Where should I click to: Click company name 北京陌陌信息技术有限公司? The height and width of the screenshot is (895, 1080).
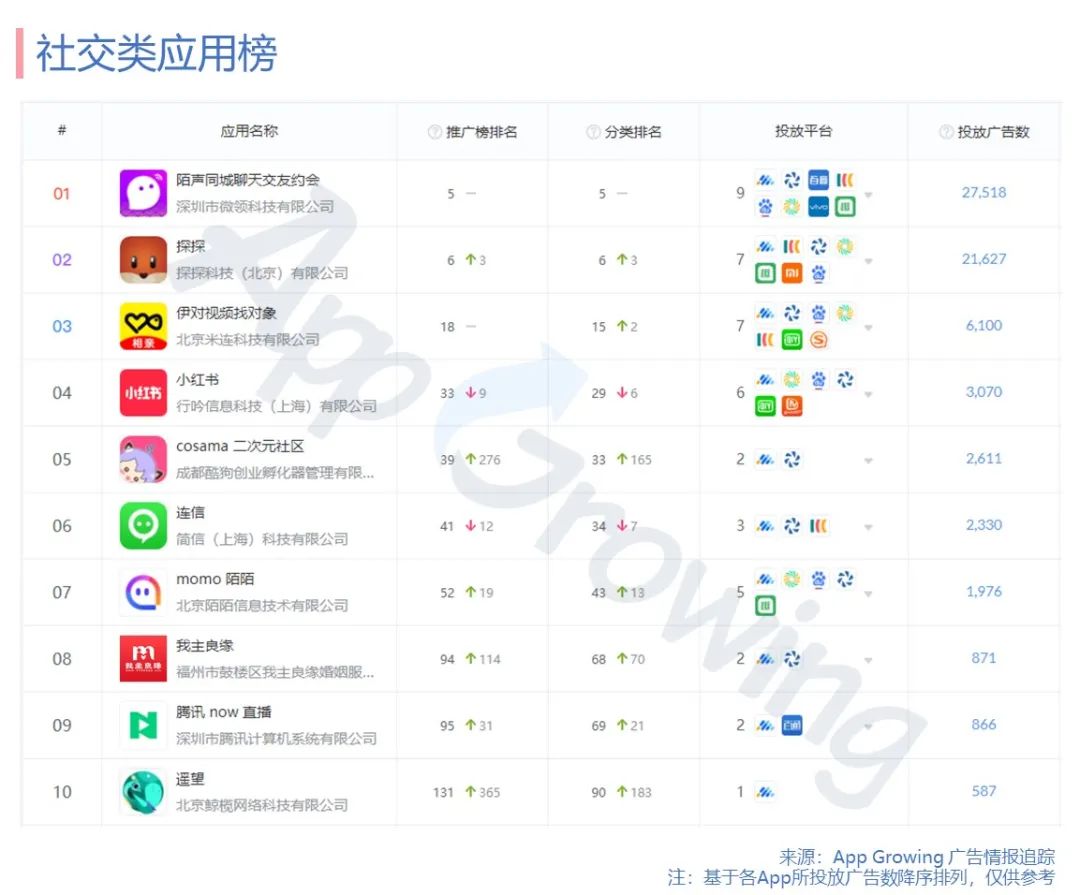point(262,606)
